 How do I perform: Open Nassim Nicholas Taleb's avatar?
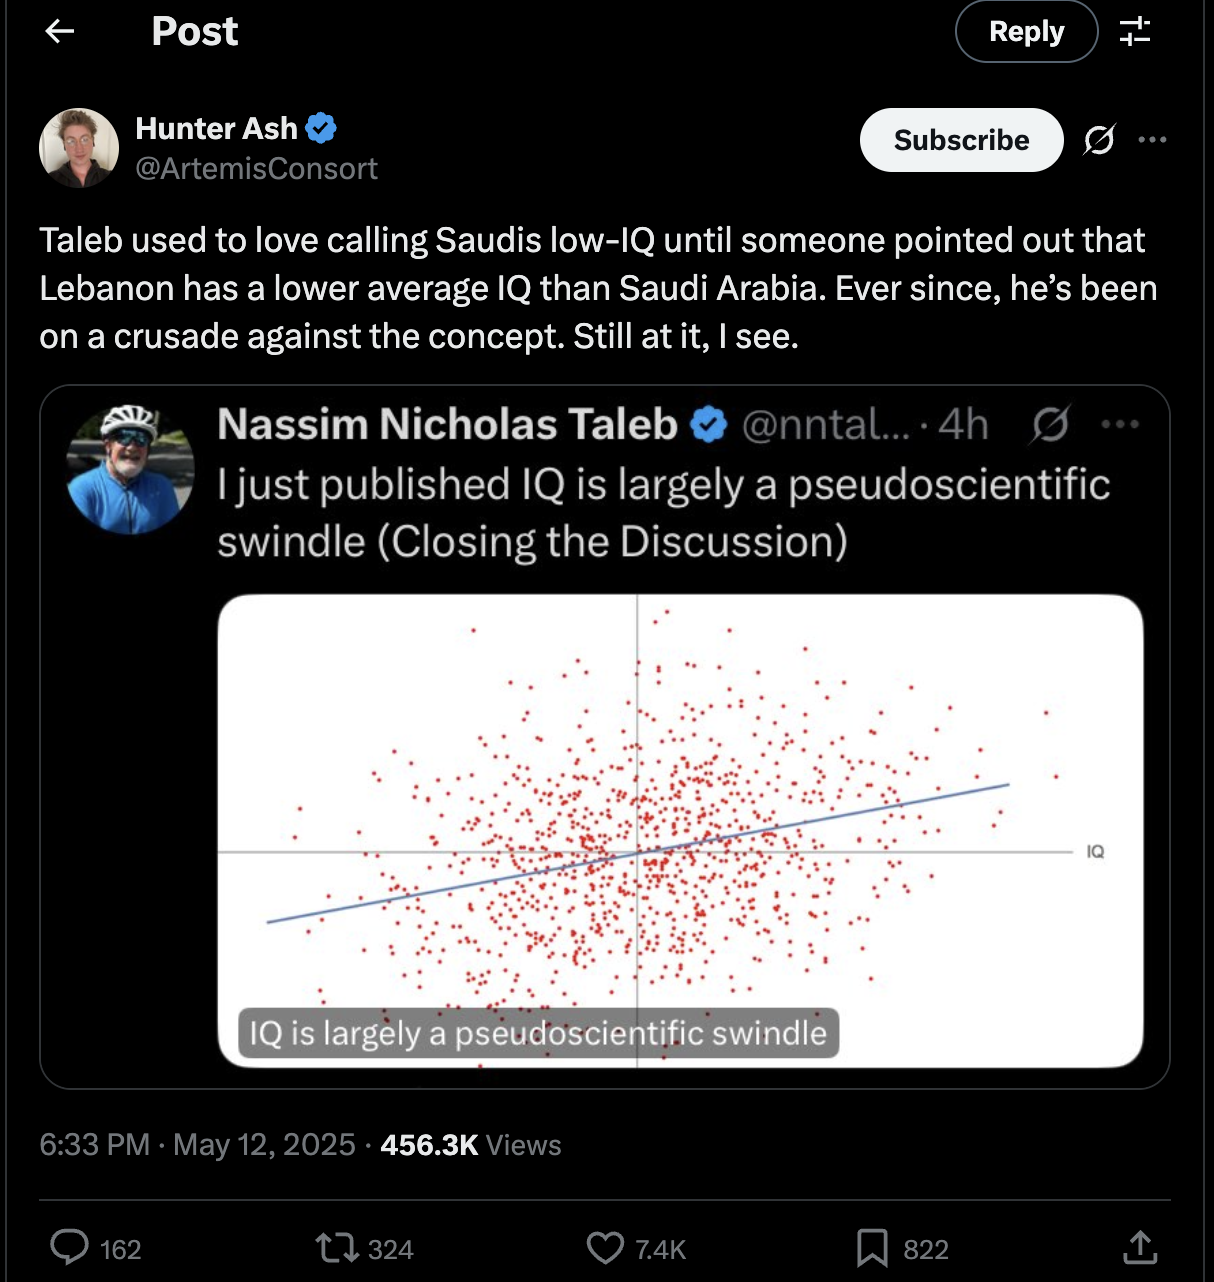[130, 470]
